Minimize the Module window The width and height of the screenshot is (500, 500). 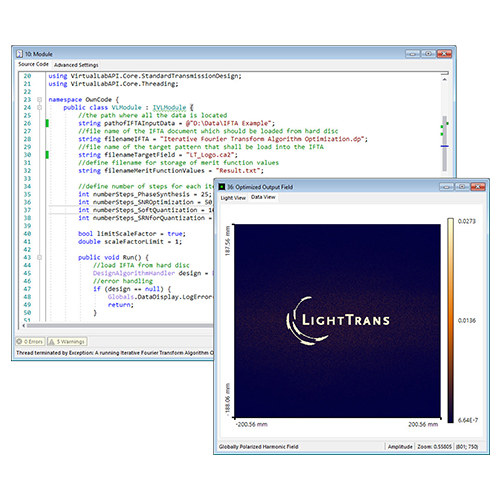coord(413,53)
